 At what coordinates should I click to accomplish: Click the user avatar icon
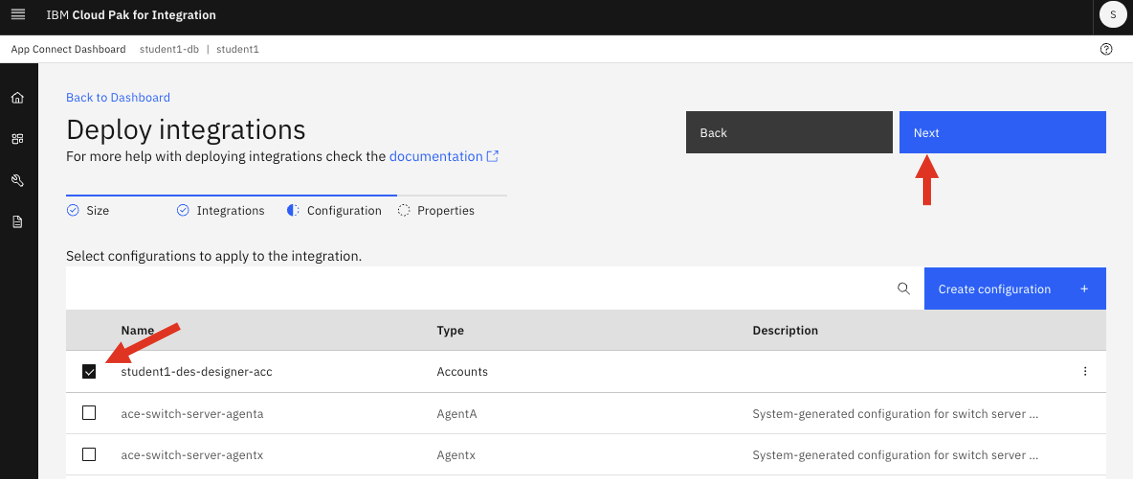tap(1112, 15)
